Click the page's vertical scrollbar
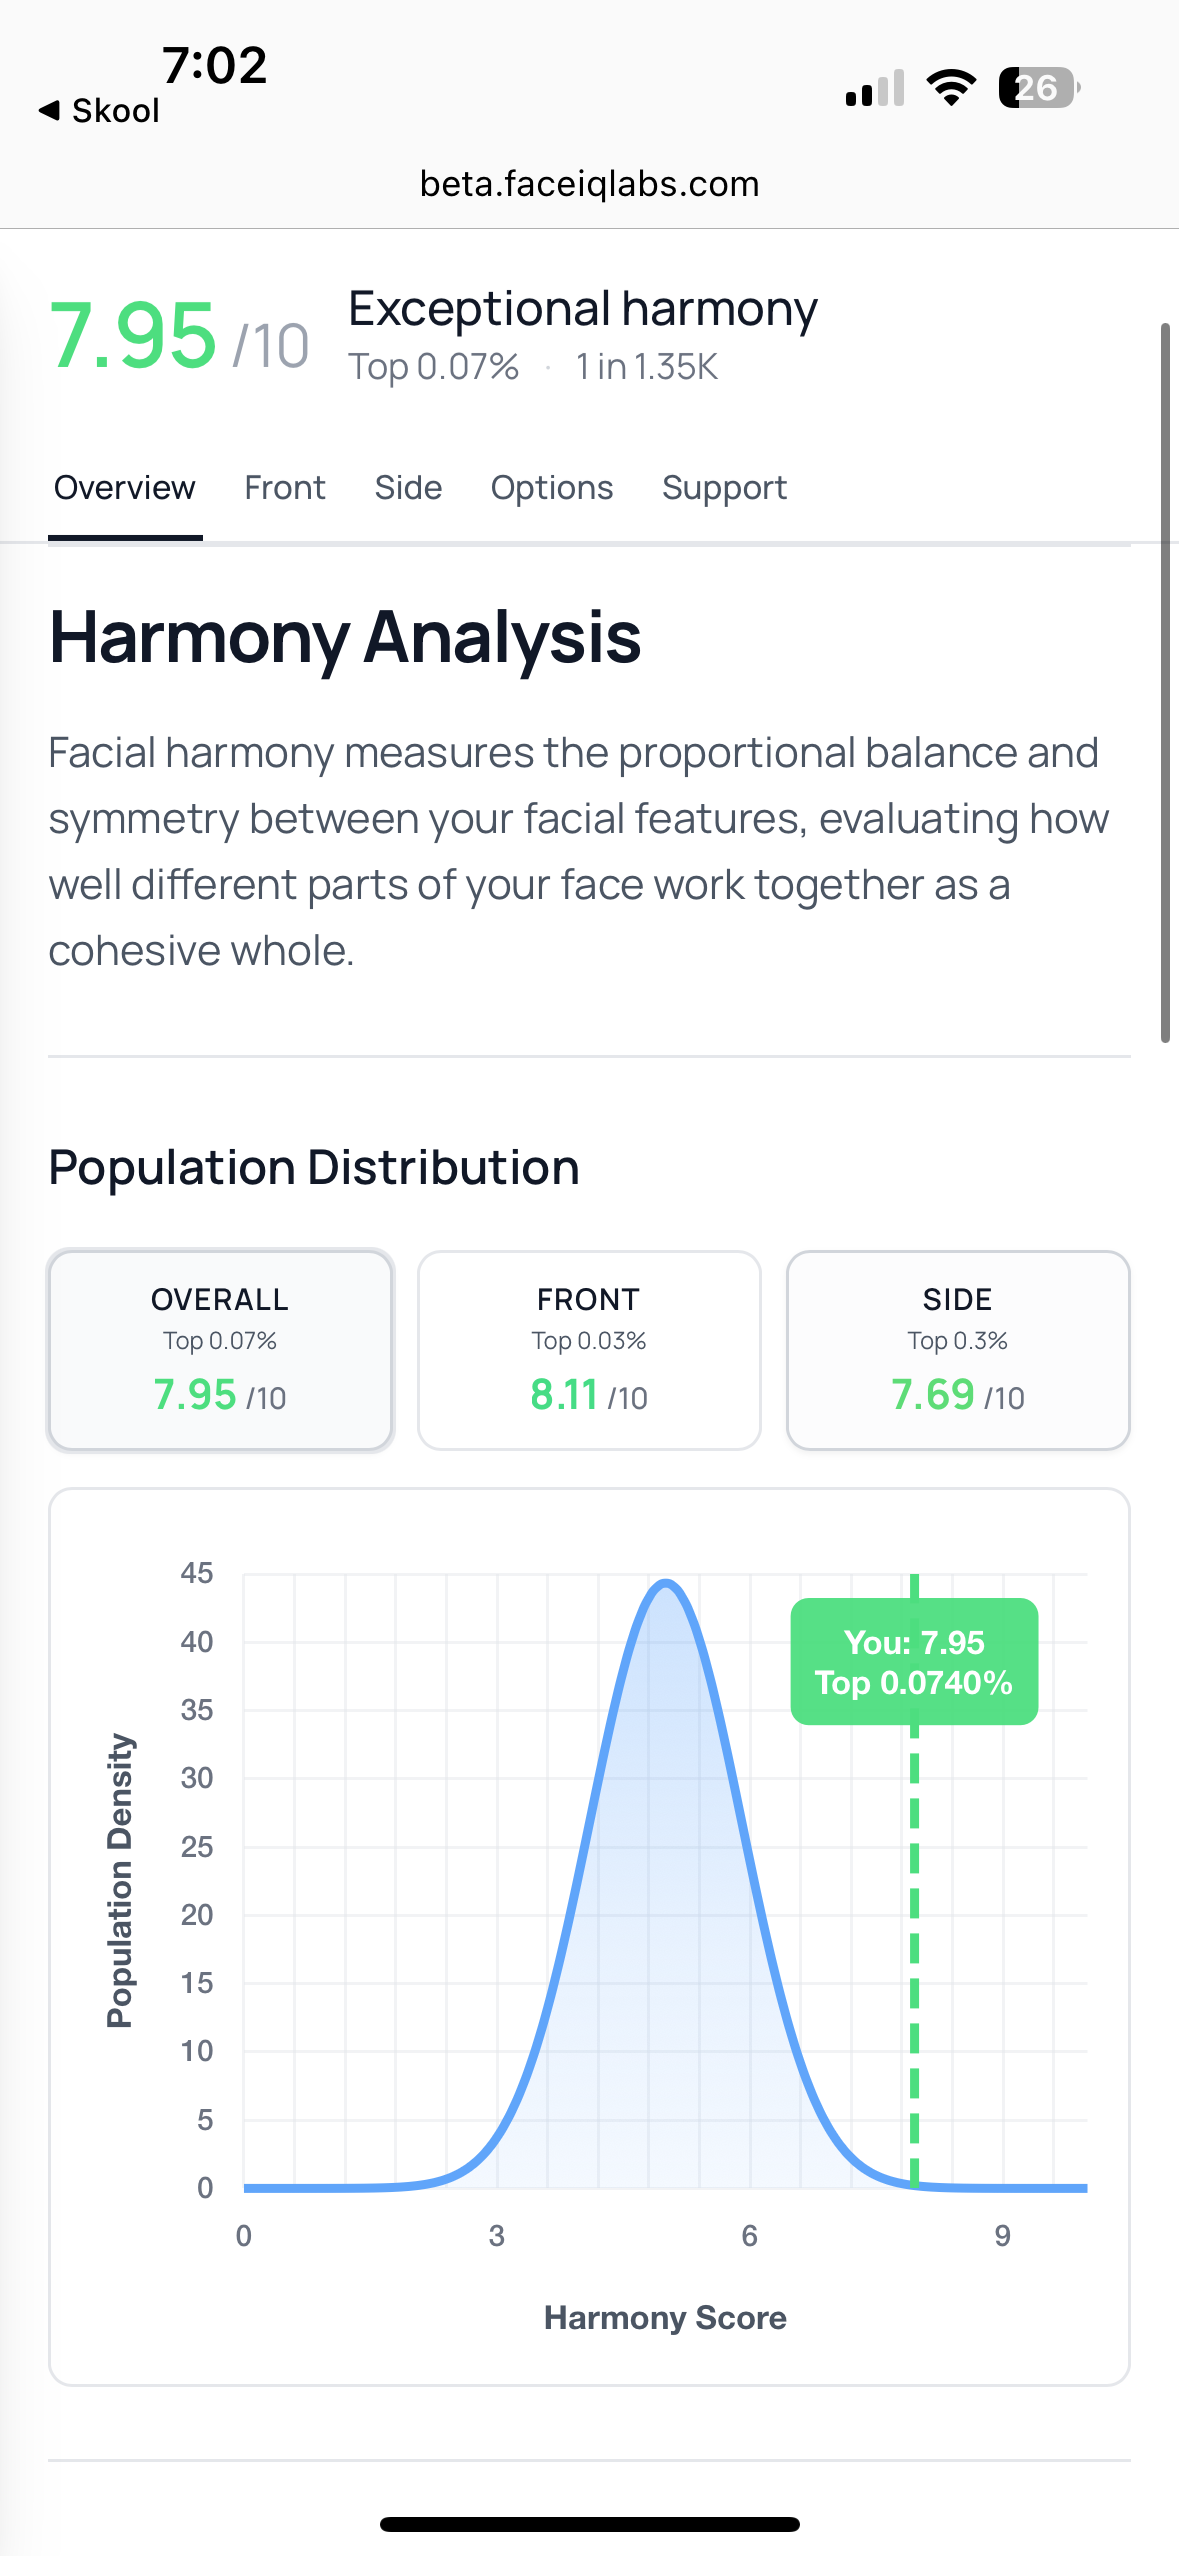This screenshot has width=1179, height=2556. (x=1165, y=682)
